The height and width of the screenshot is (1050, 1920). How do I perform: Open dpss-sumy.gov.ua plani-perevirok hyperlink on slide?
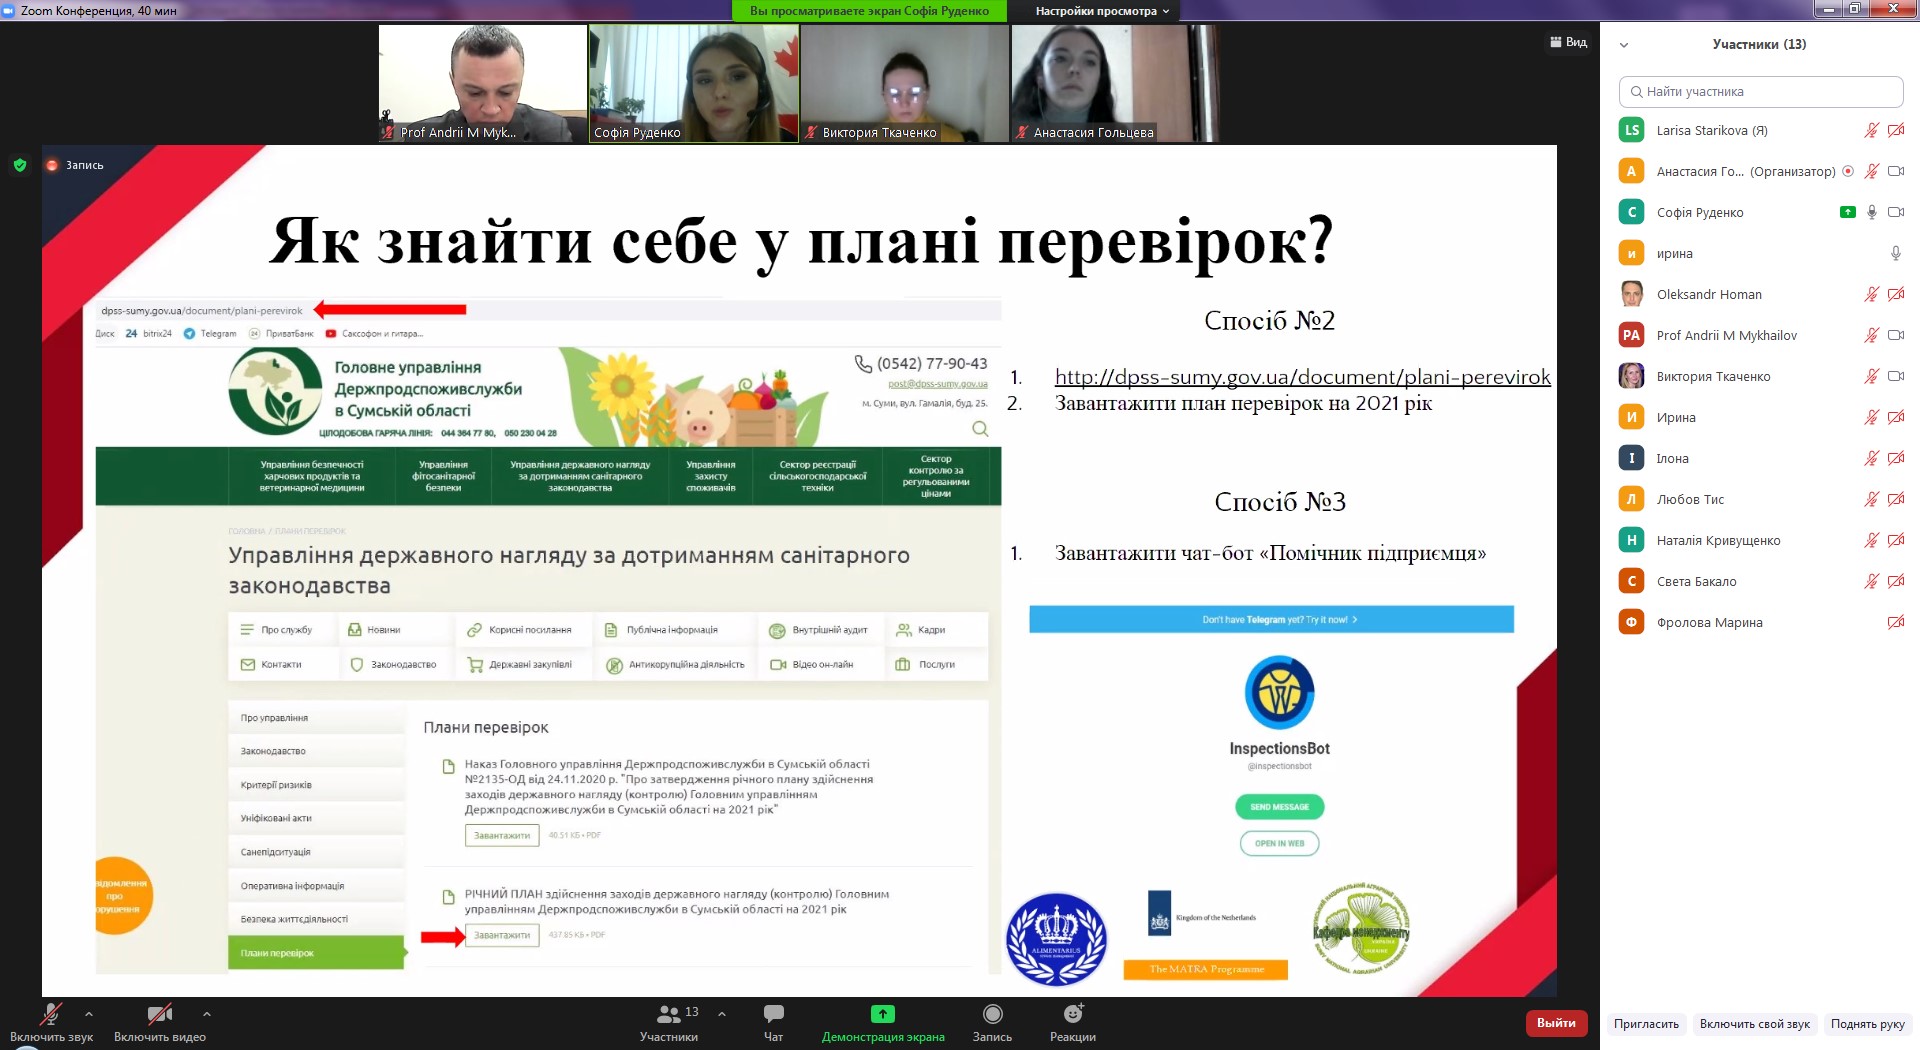coord(1302,377)
